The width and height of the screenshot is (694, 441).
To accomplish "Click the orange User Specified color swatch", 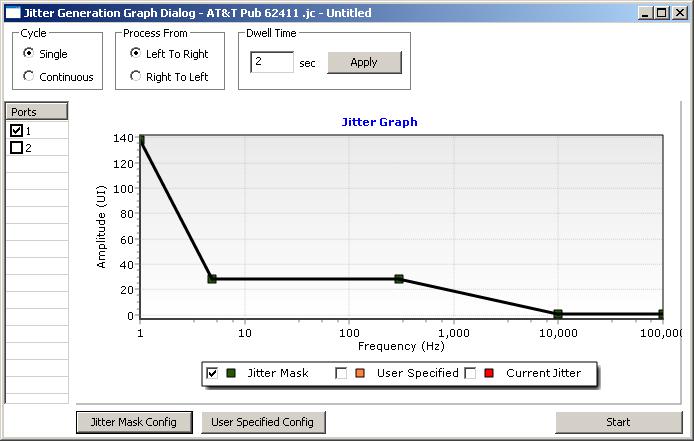I will click(360, 373).
